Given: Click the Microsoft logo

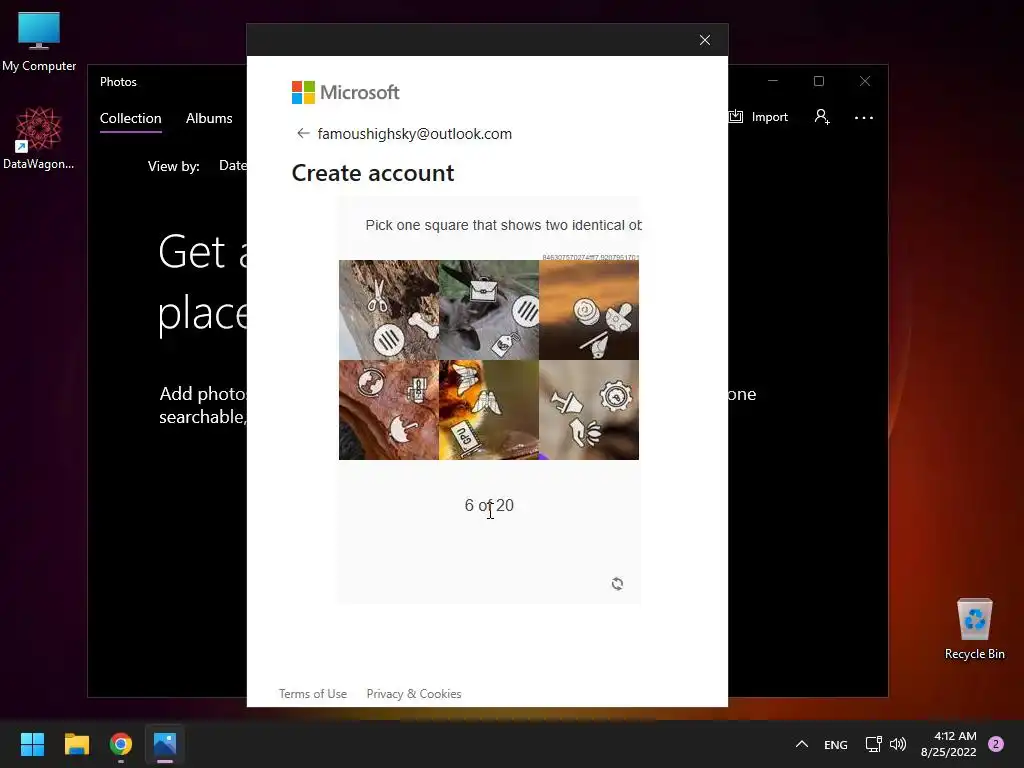Looking at the screenshot, I should (345, 92).
